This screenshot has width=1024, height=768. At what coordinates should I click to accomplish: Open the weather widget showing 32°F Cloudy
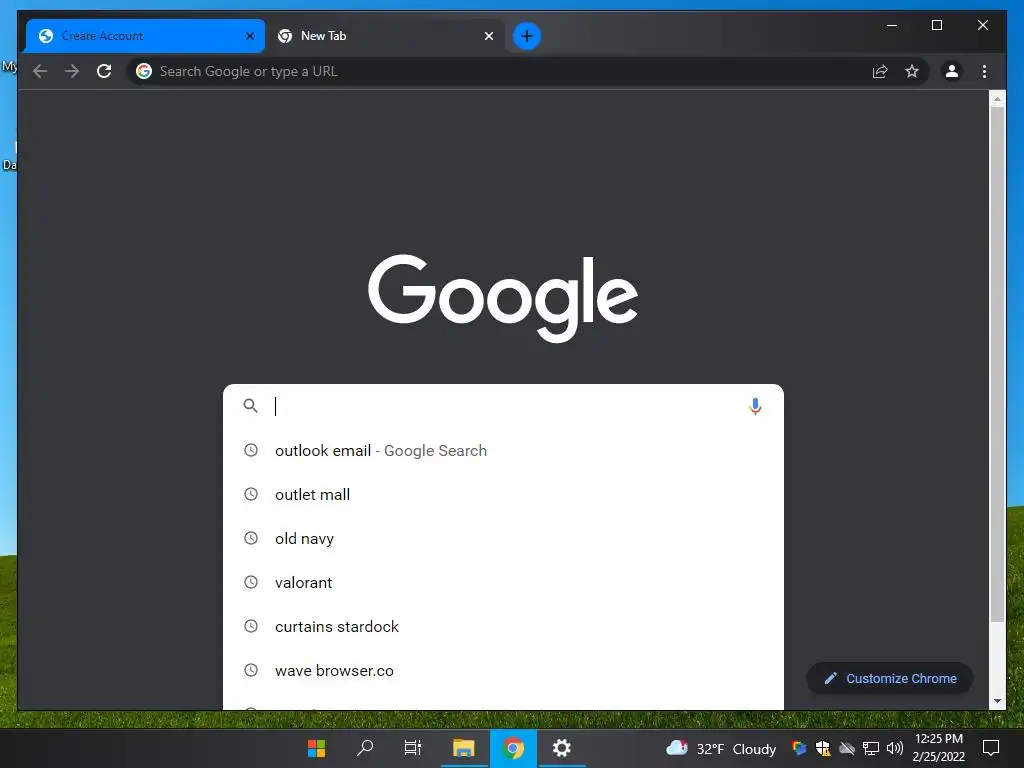721,748
